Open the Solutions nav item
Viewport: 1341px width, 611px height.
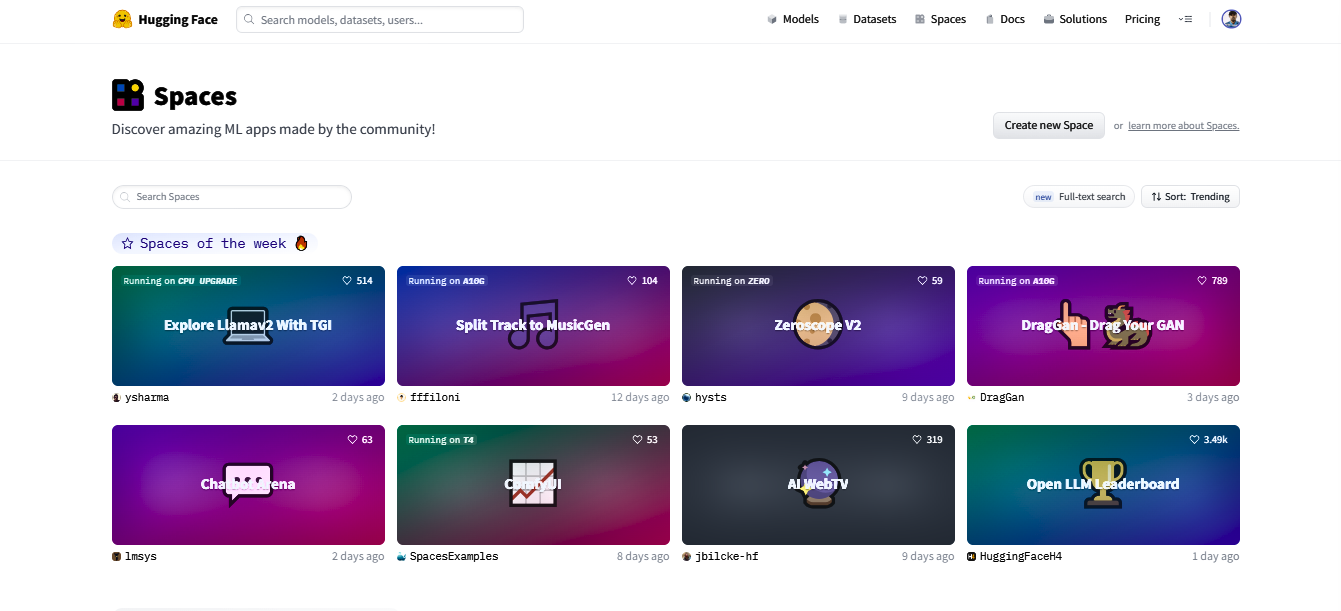point(1075,19)
